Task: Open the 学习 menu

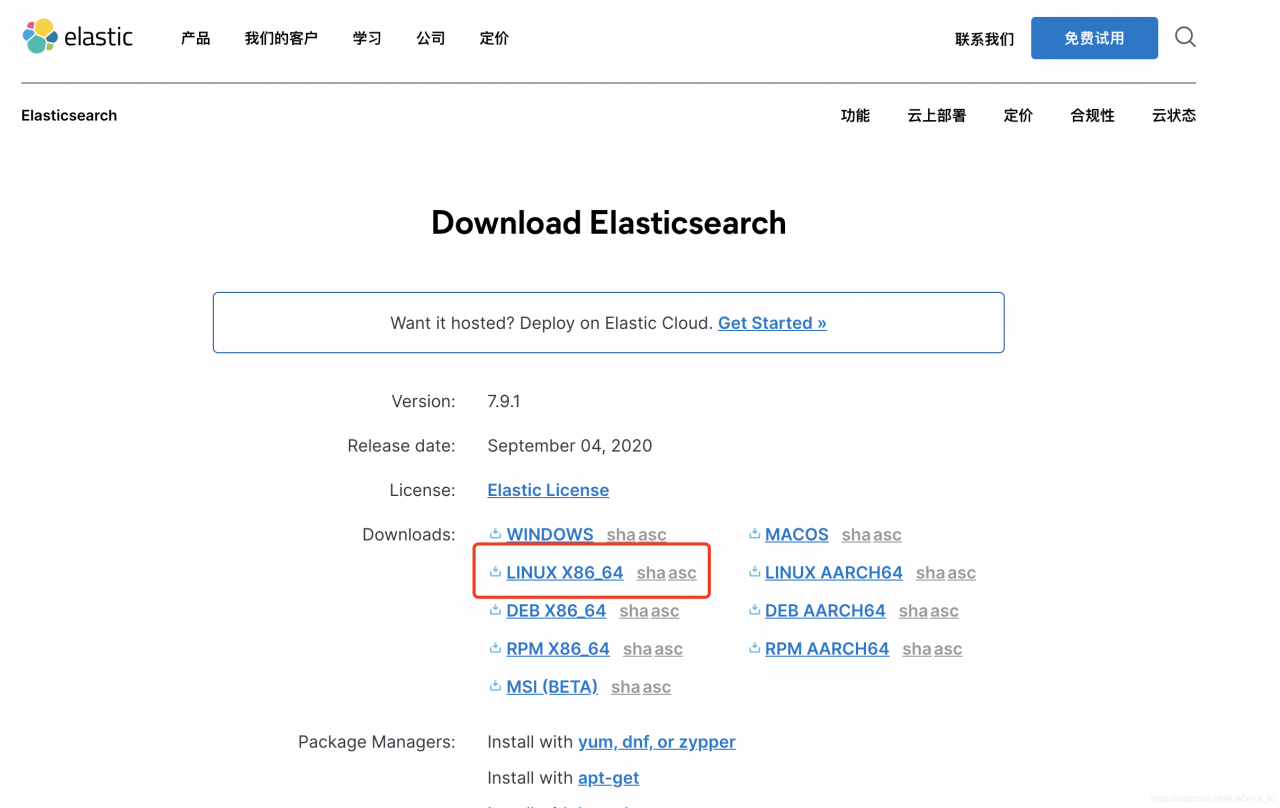Action: pyautogui.click(x=367, y=38)
